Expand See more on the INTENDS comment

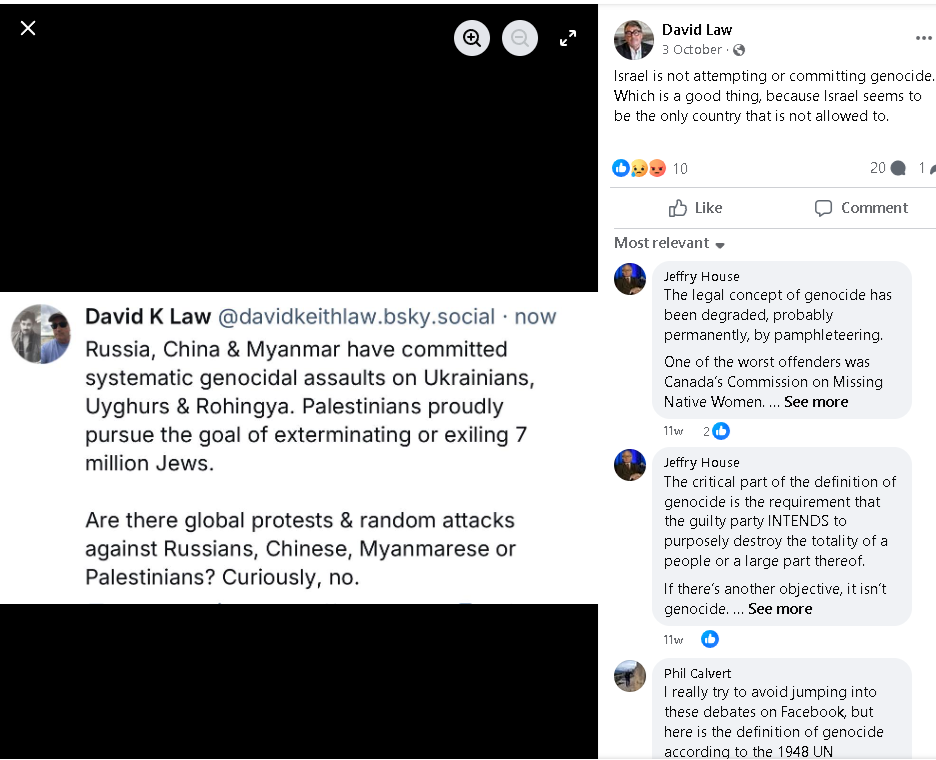pos(780,609)
